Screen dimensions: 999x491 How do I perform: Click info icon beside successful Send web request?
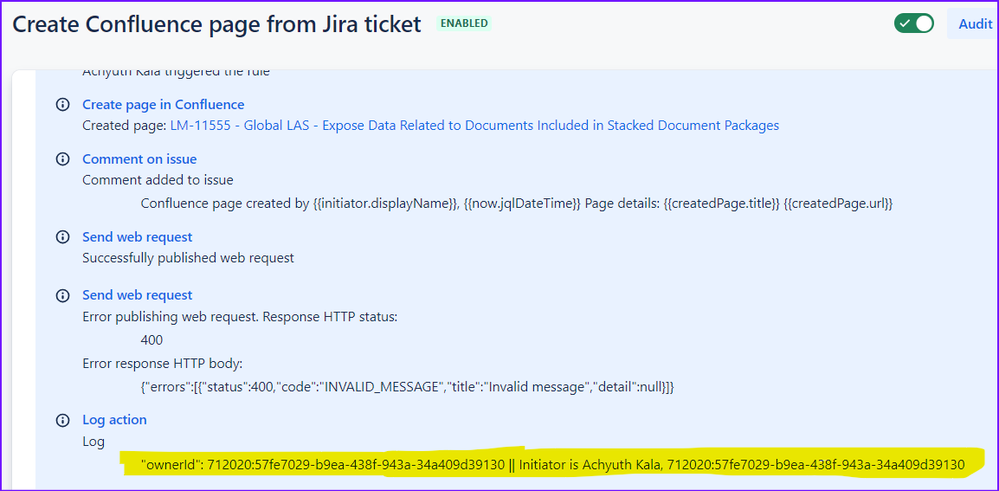(62, 237)
